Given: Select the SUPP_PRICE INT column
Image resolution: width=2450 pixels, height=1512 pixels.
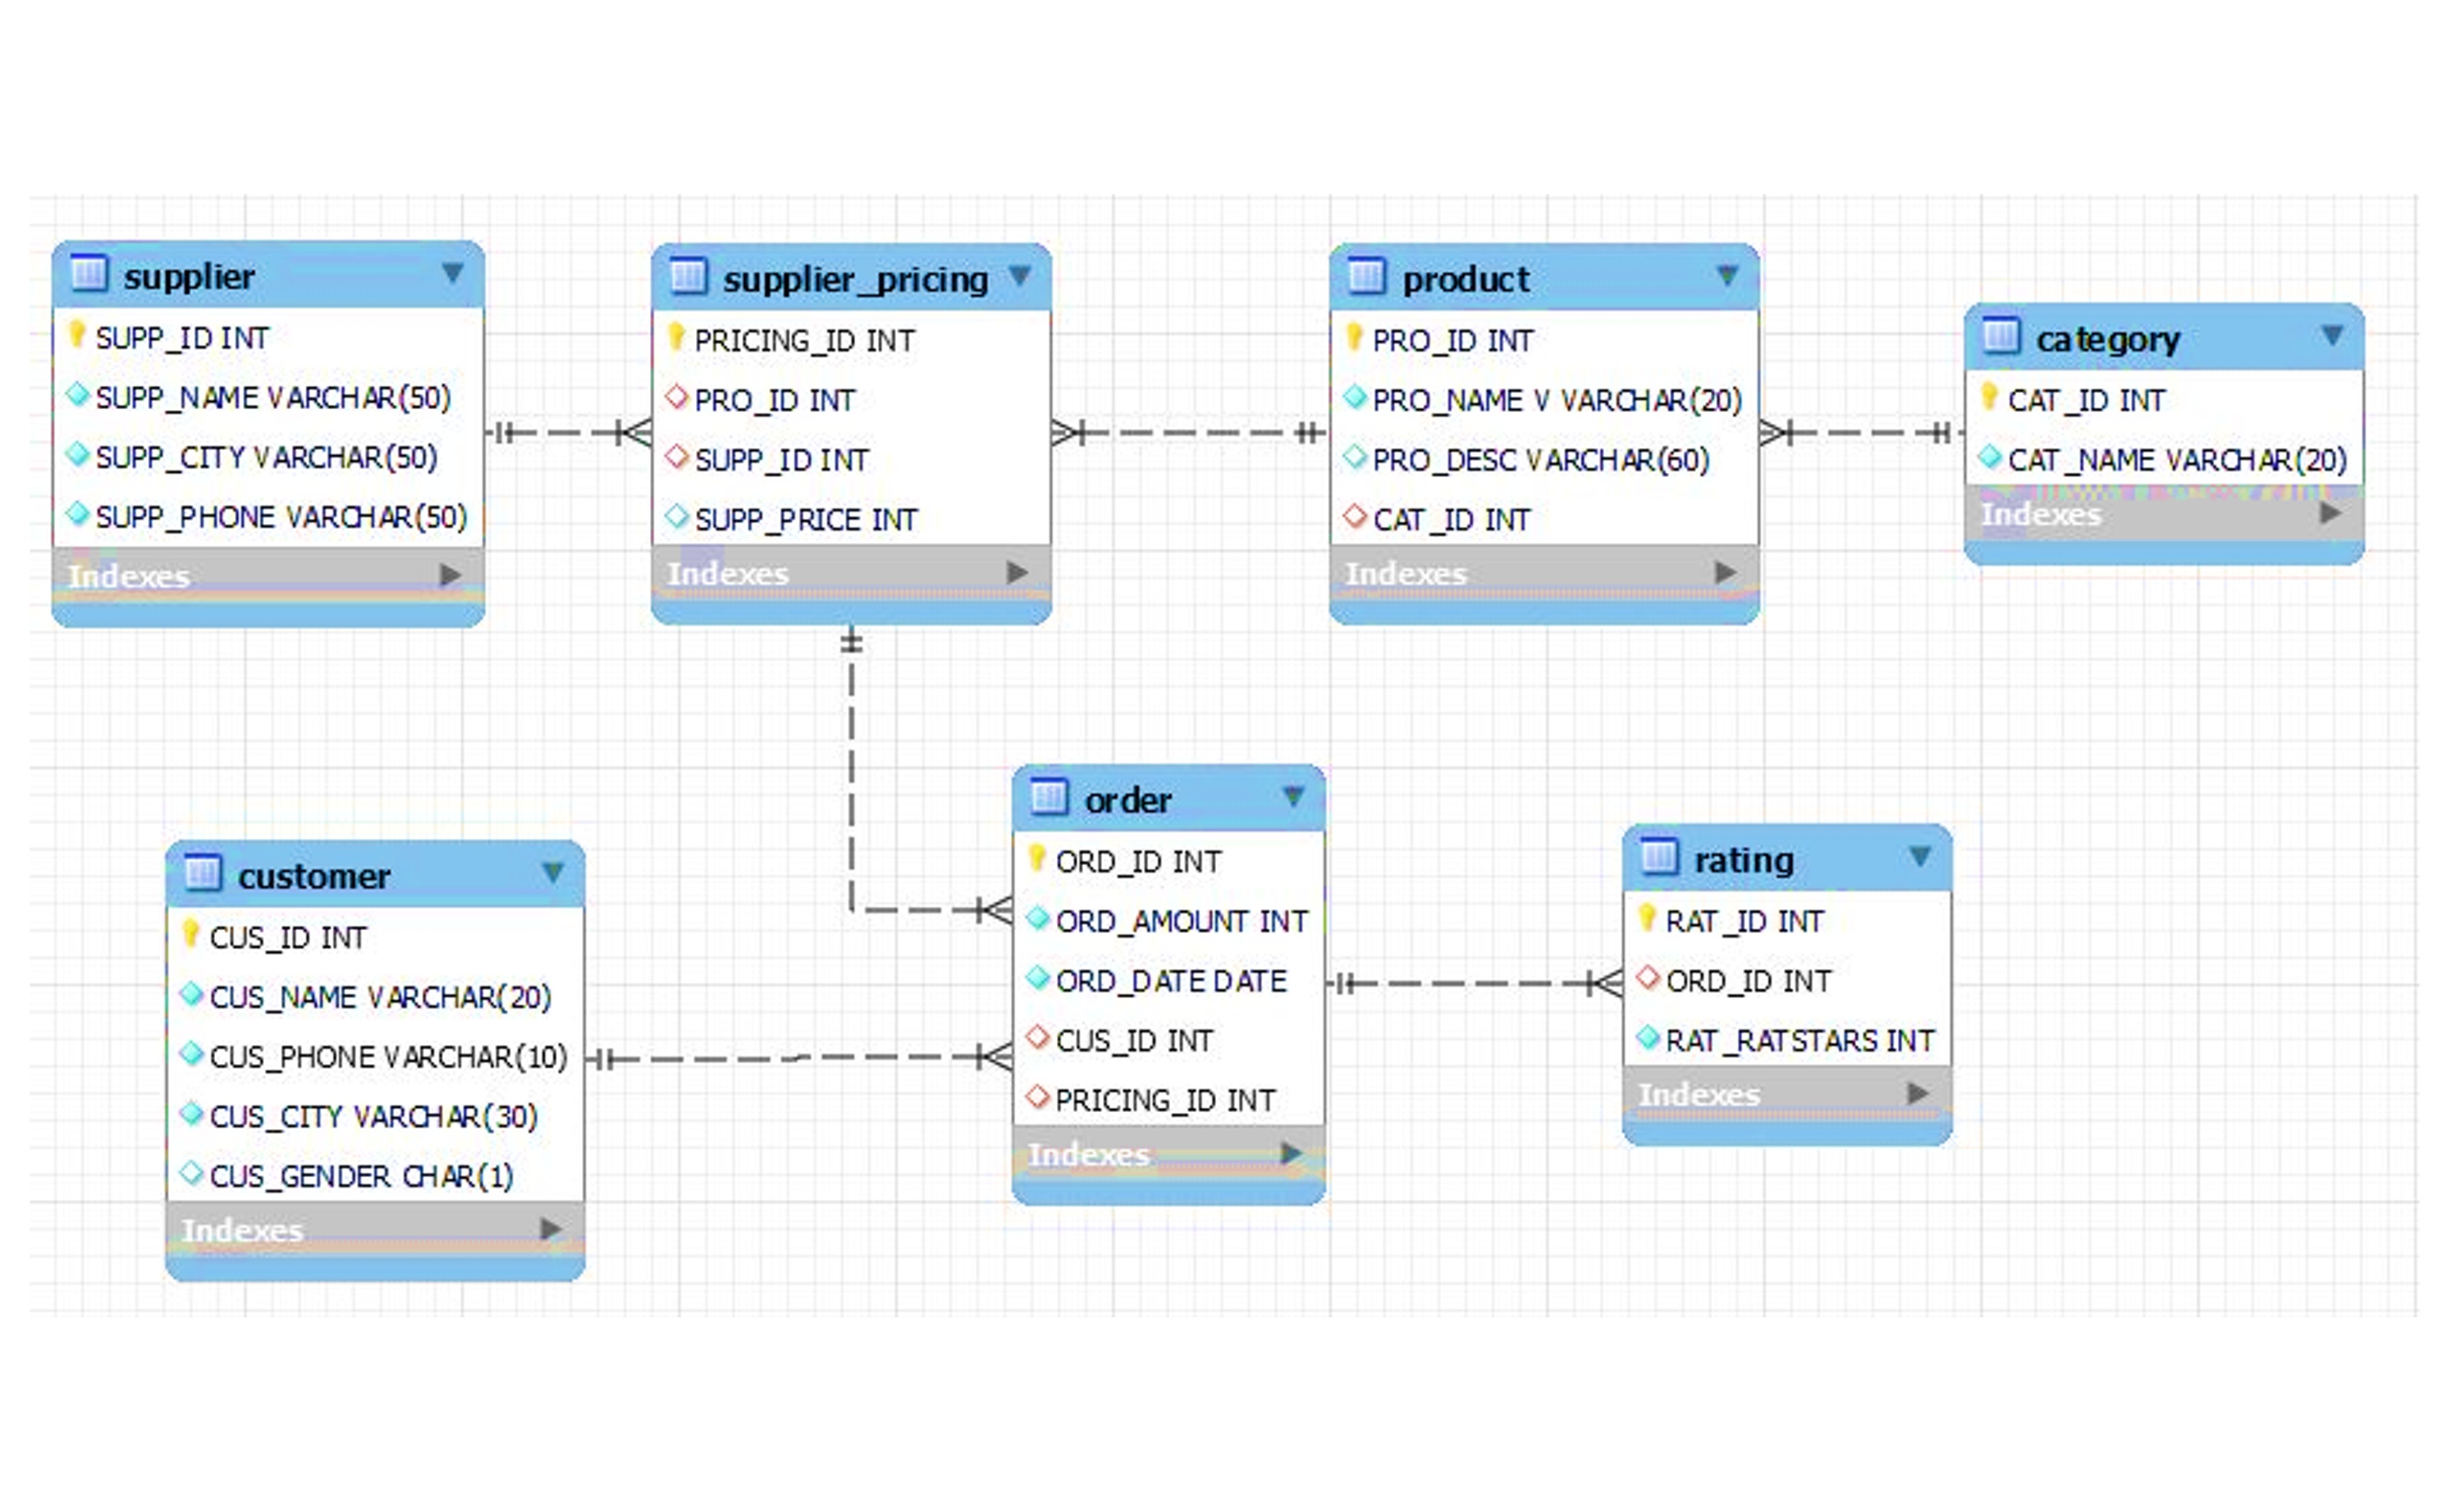Looking at the screenshot, I should (852, 520).
